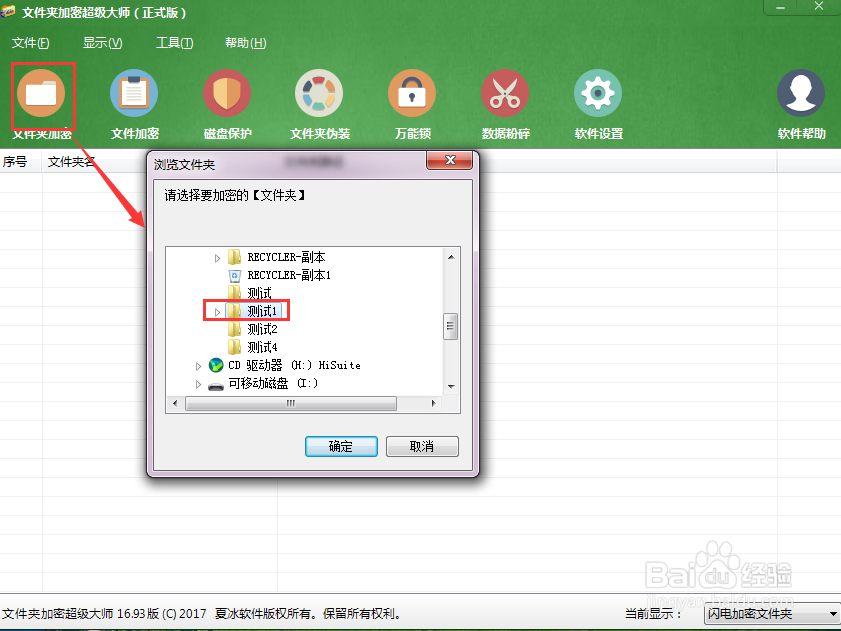
Task: Expand the 可移动磁盘 (I:) node
Action: point(198,384)
